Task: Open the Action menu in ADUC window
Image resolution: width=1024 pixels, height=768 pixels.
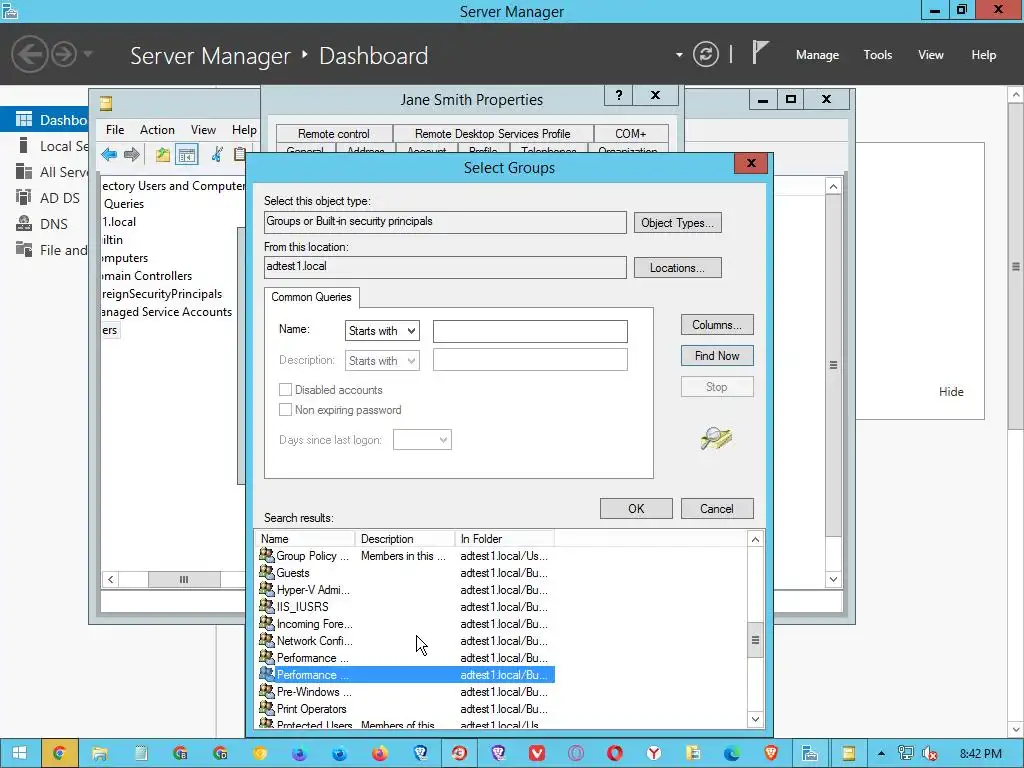Action: [157, 129]
